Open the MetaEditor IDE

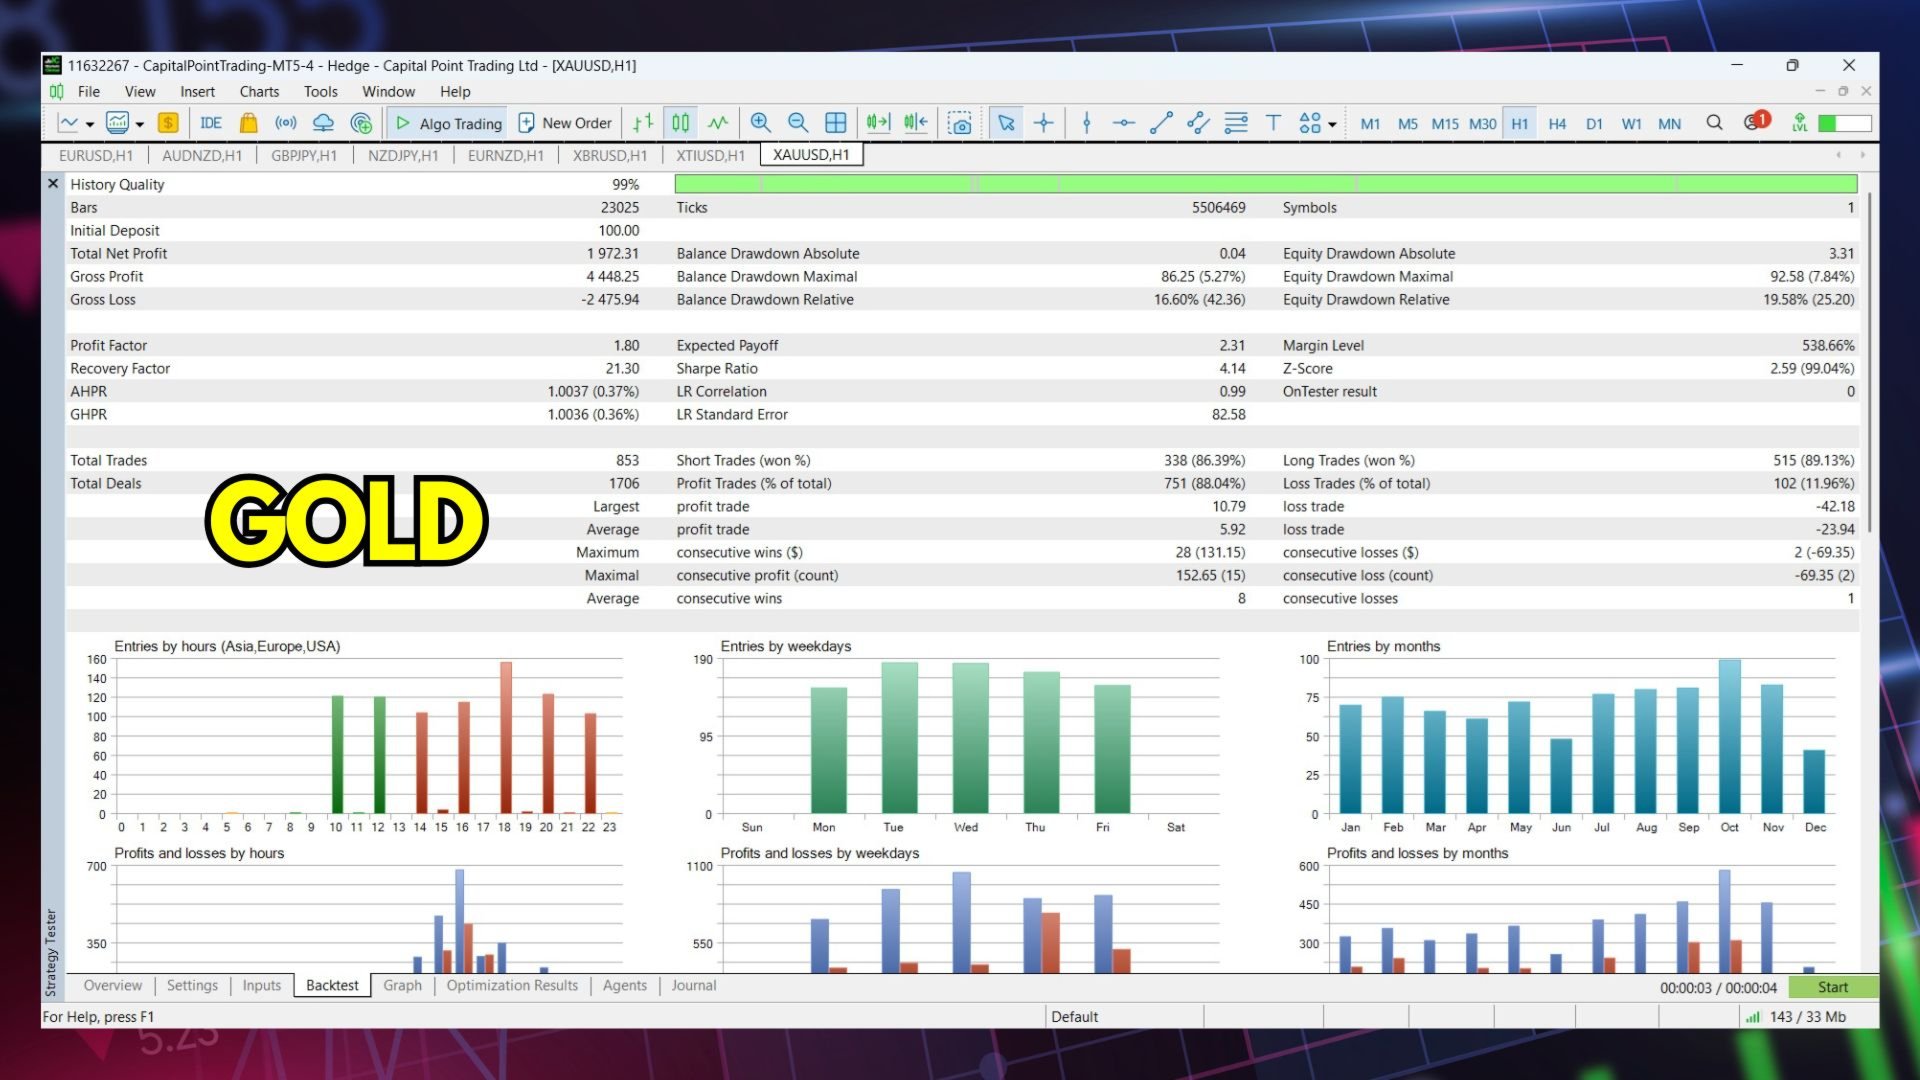click(x=210, y=123)
